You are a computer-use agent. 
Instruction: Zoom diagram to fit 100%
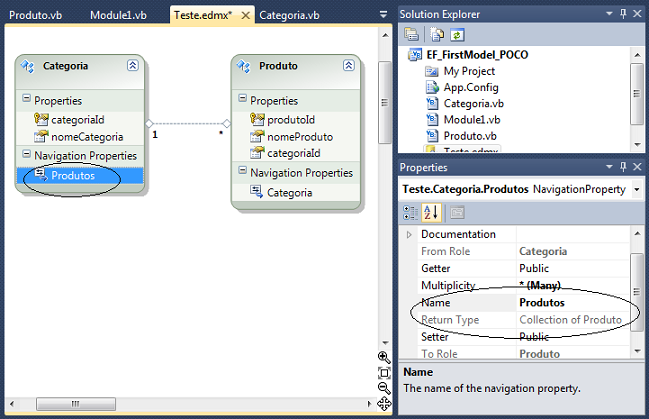[384, 373]
